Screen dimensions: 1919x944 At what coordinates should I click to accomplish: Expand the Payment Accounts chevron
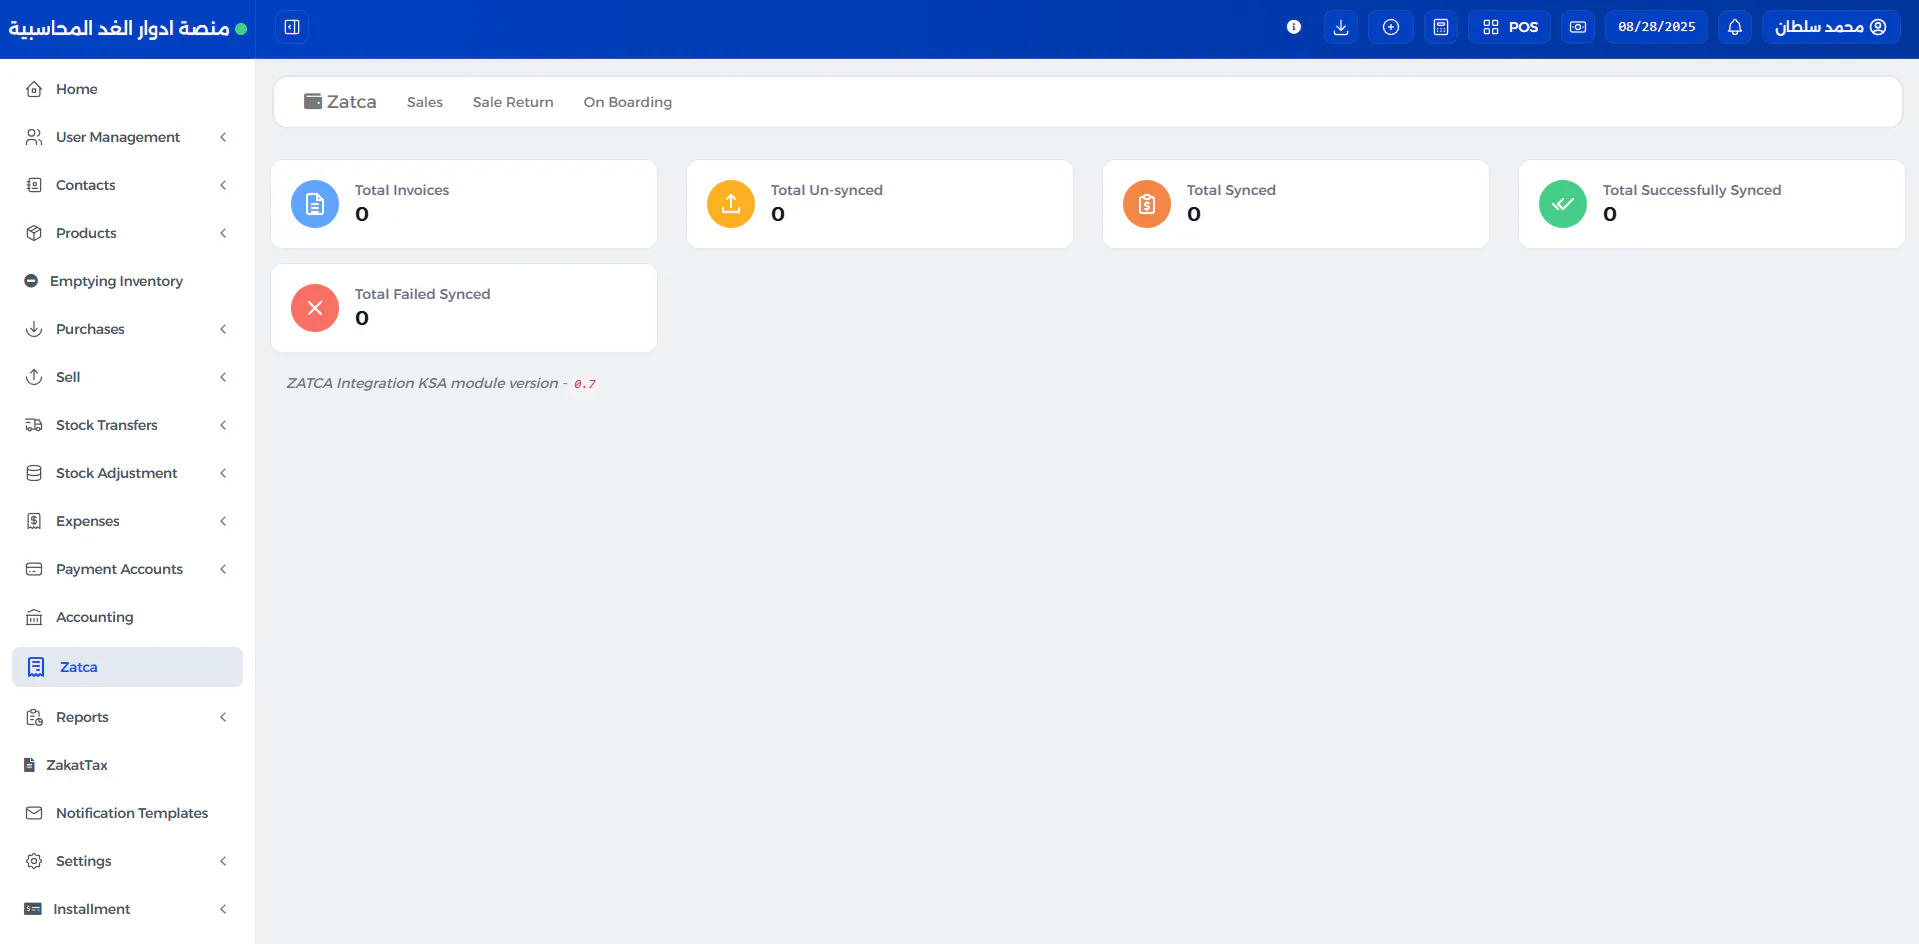pyautogui.click(x=223, y=569)
